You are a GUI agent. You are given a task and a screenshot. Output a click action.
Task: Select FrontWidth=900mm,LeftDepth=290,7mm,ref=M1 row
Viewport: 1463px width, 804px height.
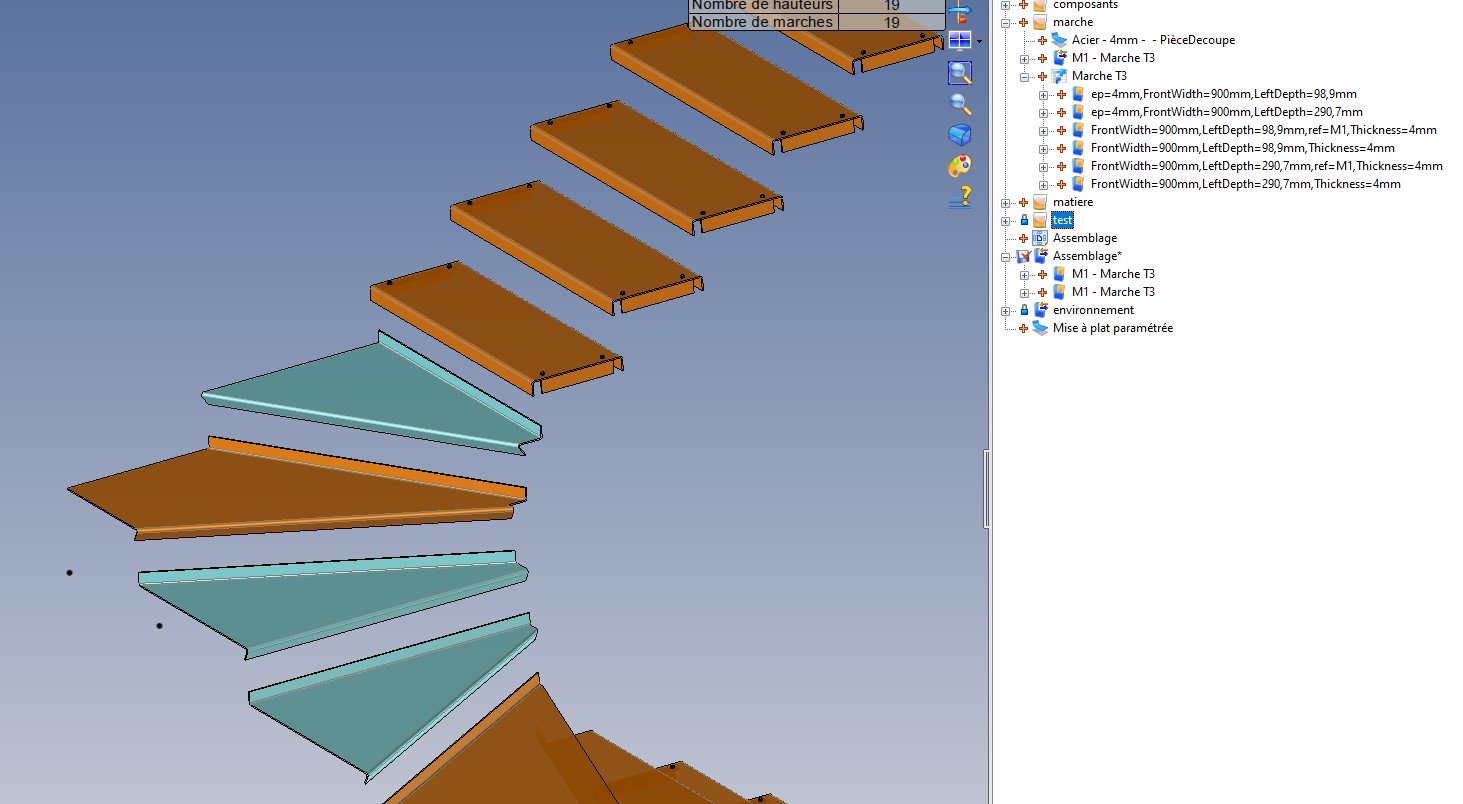(1266, 166)
